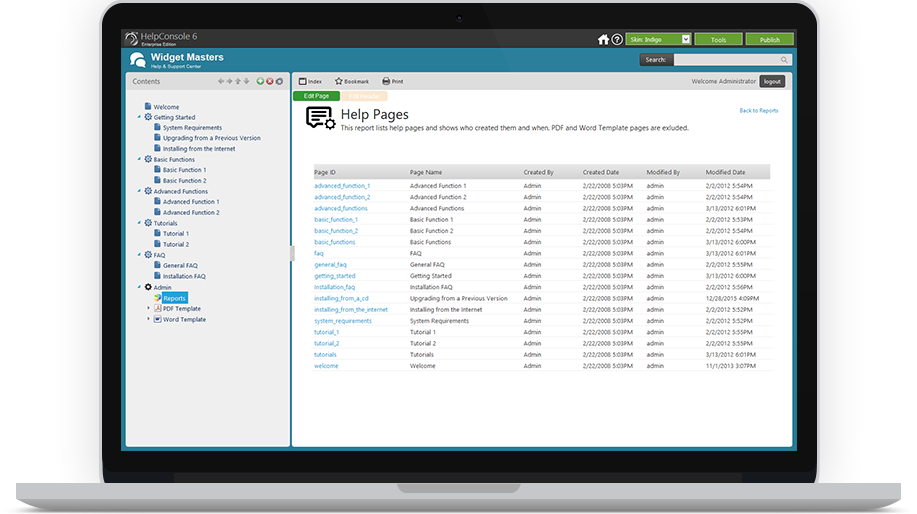The width and height of the screenshot is (917, 514).
Task: Select Installation FAQ in contents tree
Action: (x=184, y=276)
